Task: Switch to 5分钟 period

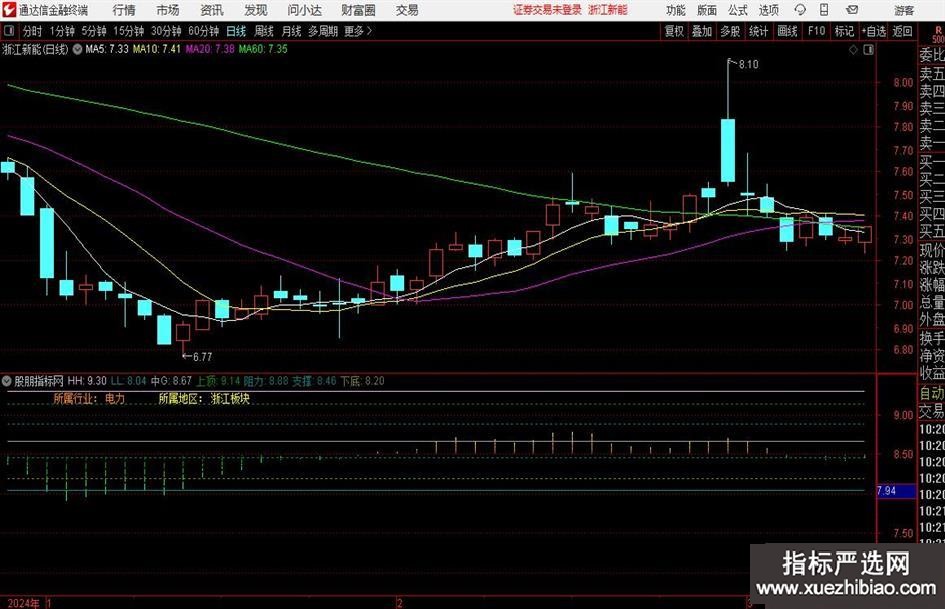Action: coord(94,31)
